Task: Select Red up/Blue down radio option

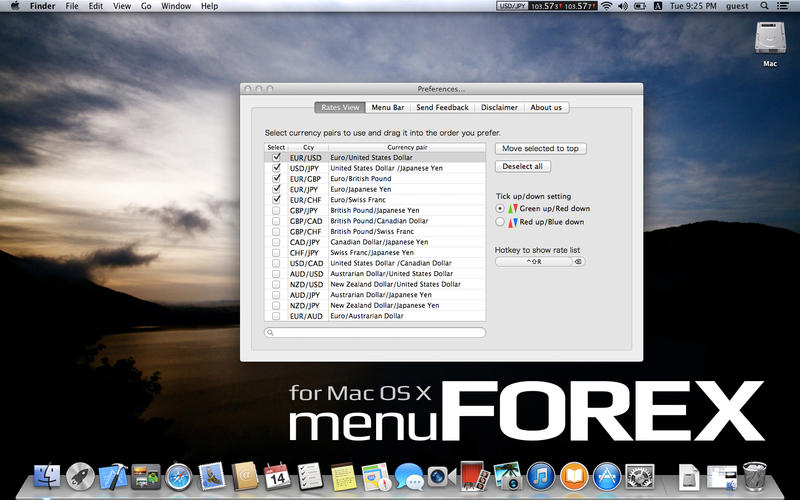Action: point(500,222)
